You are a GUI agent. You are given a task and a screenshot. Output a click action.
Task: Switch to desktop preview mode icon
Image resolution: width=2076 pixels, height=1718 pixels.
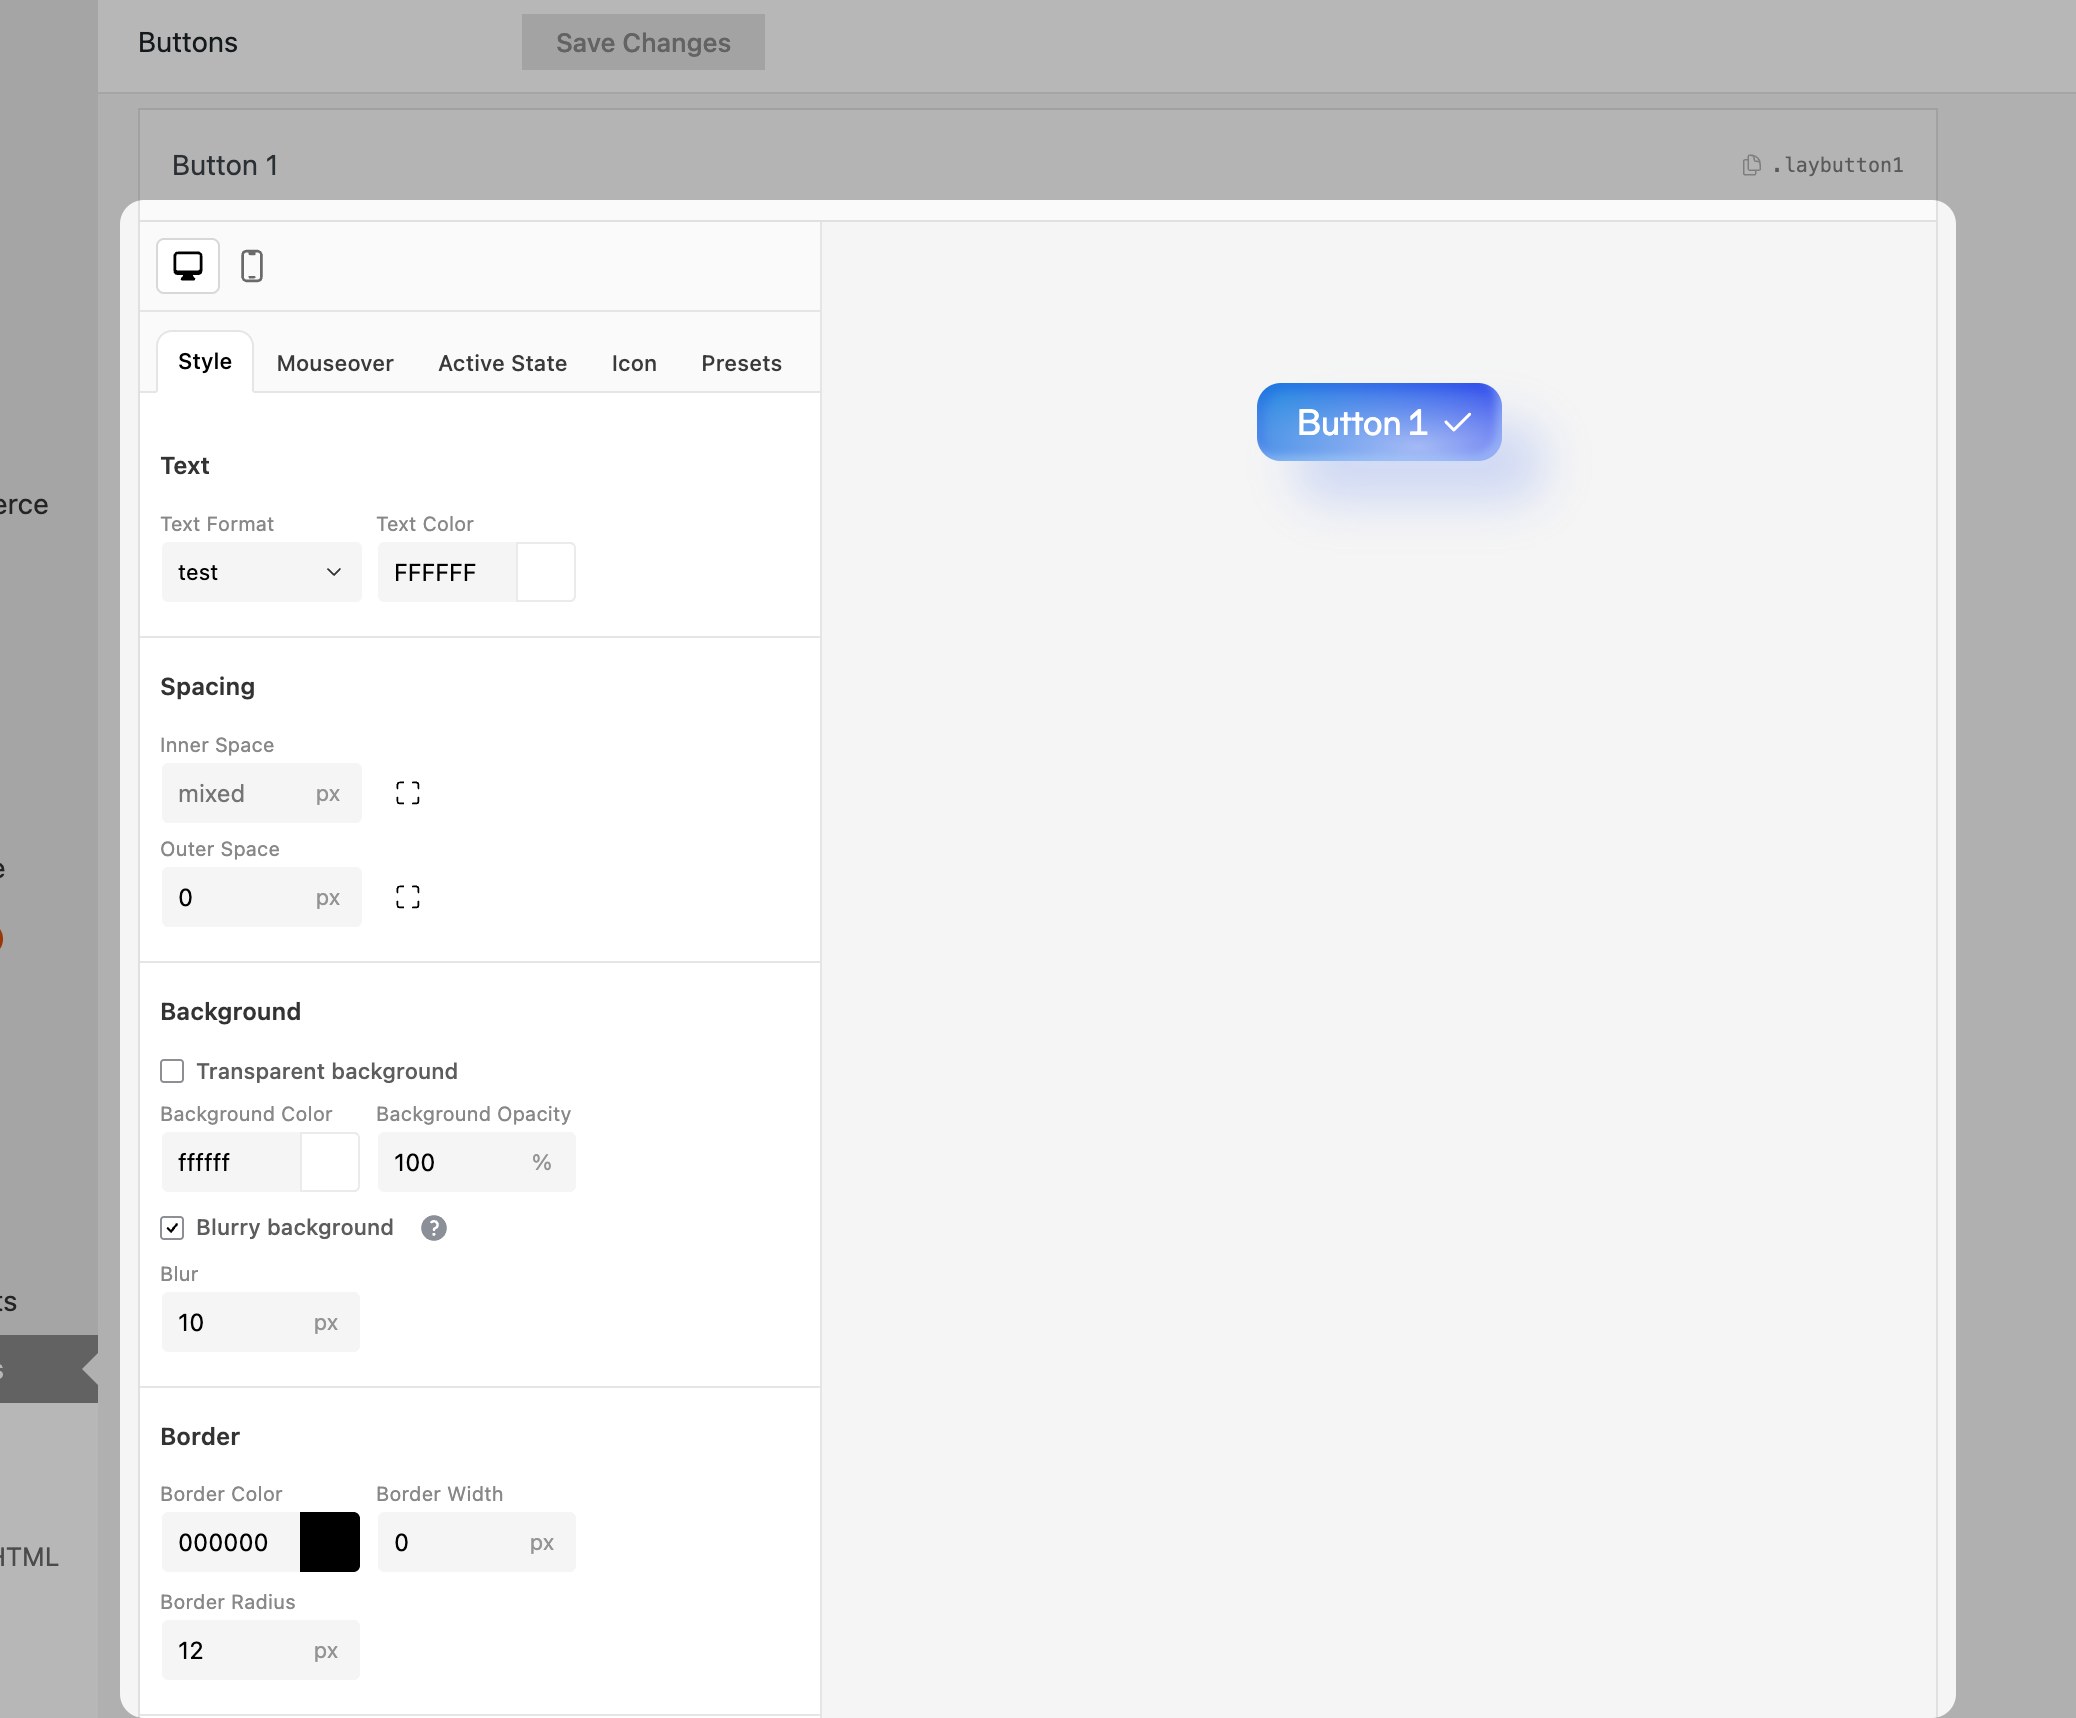[x=188, y=266]
